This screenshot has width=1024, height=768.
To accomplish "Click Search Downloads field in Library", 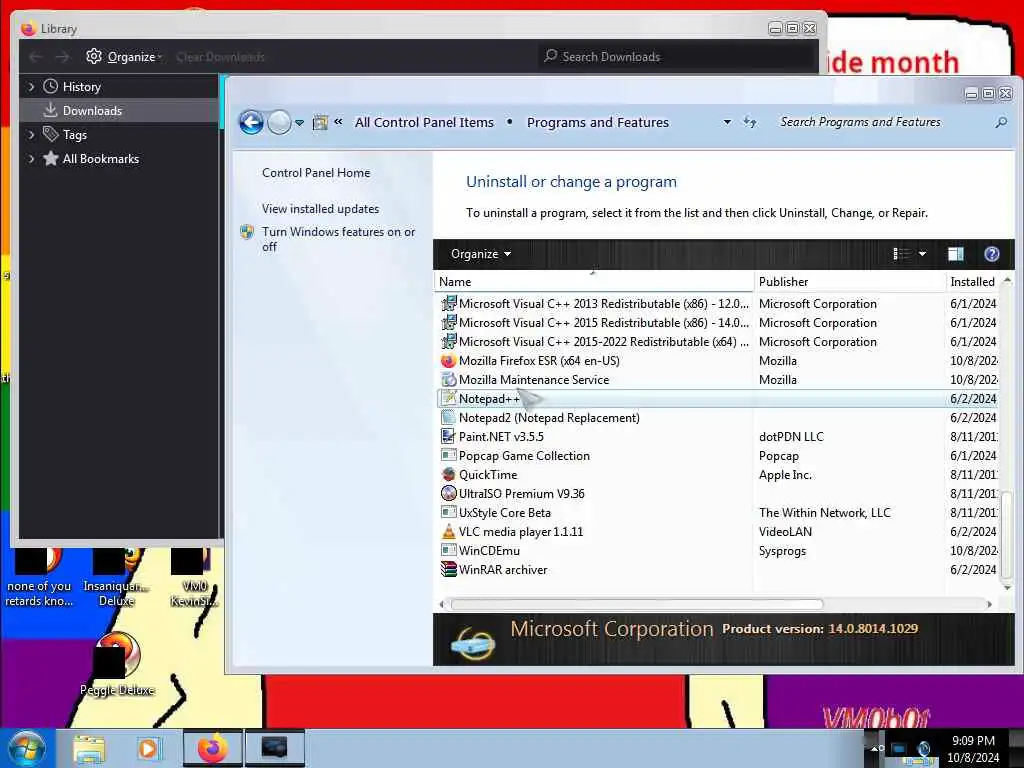I will click(x=677, y=57).
